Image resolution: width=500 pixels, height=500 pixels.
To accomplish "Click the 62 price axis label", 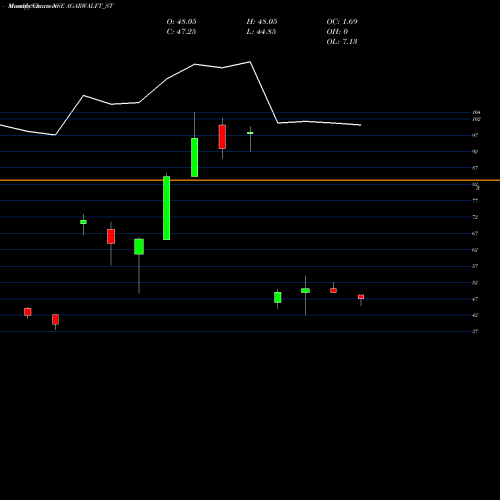I will point(475,250).
